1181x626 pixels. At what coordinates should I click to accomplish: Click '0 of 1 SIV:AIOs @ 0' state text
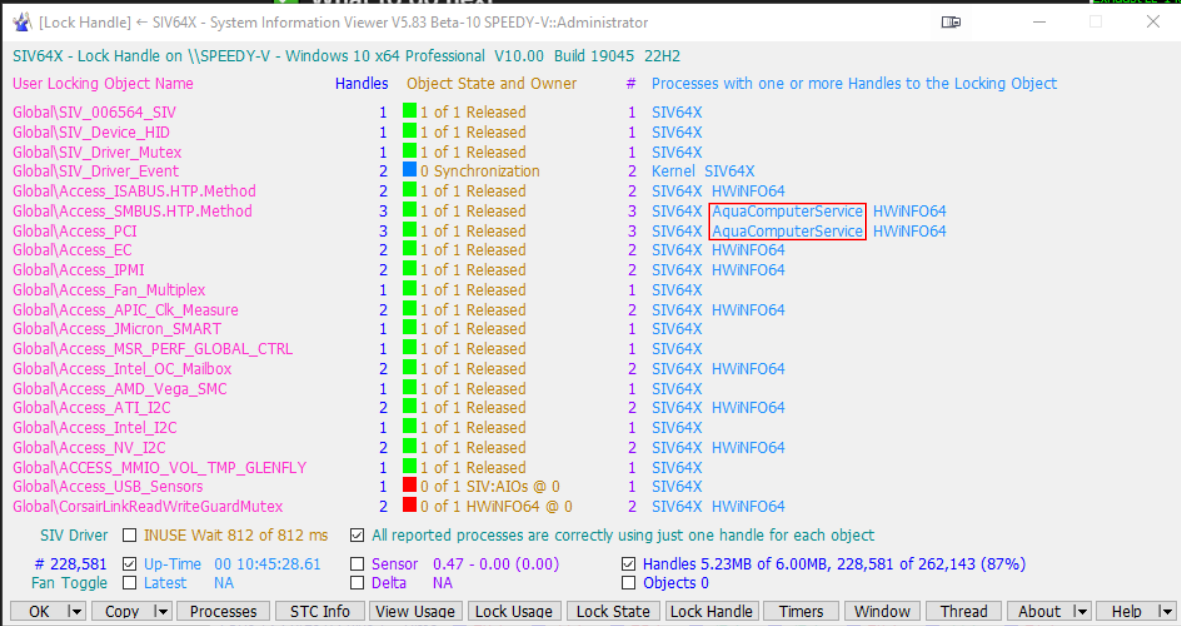[490, 487]
